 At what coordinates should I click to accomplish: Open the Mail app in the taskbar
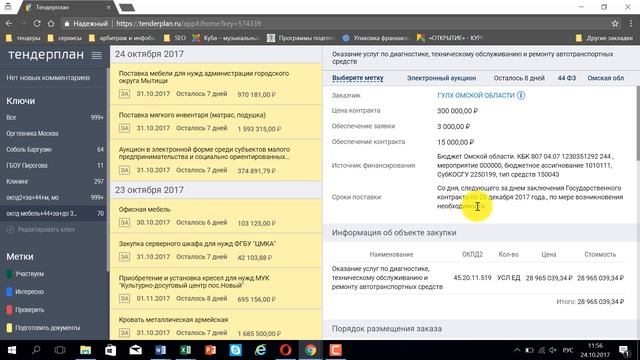point(136,350)
